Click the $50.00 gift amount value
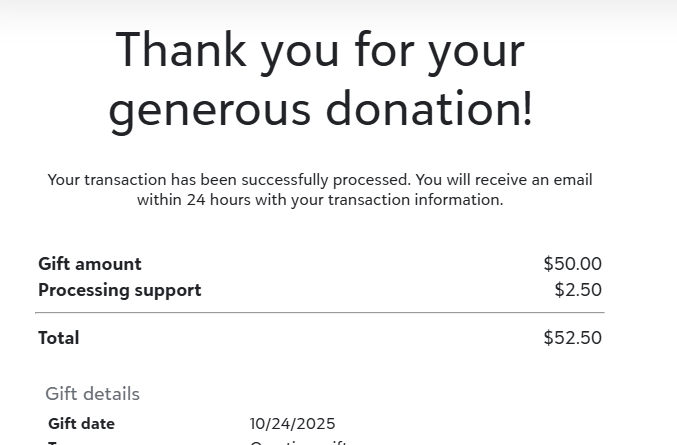Screen dimensions: 677x445 (x=572, y=264)
